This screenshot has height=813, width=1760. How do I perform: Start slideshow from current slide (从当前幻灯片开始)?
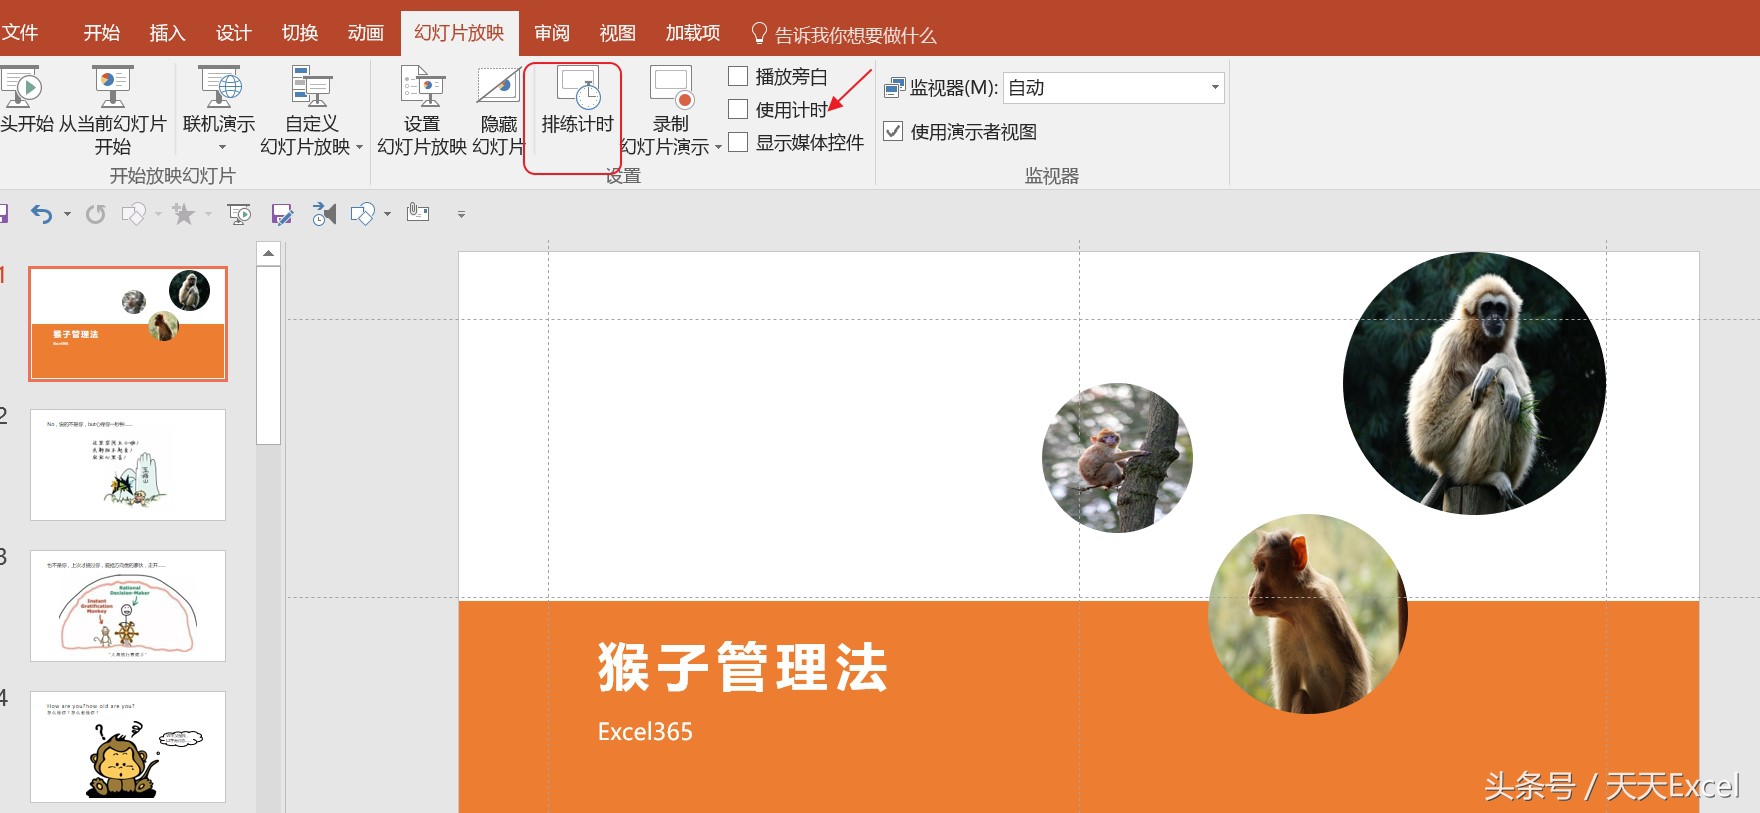pyautogui.click(x=112, y=108)
